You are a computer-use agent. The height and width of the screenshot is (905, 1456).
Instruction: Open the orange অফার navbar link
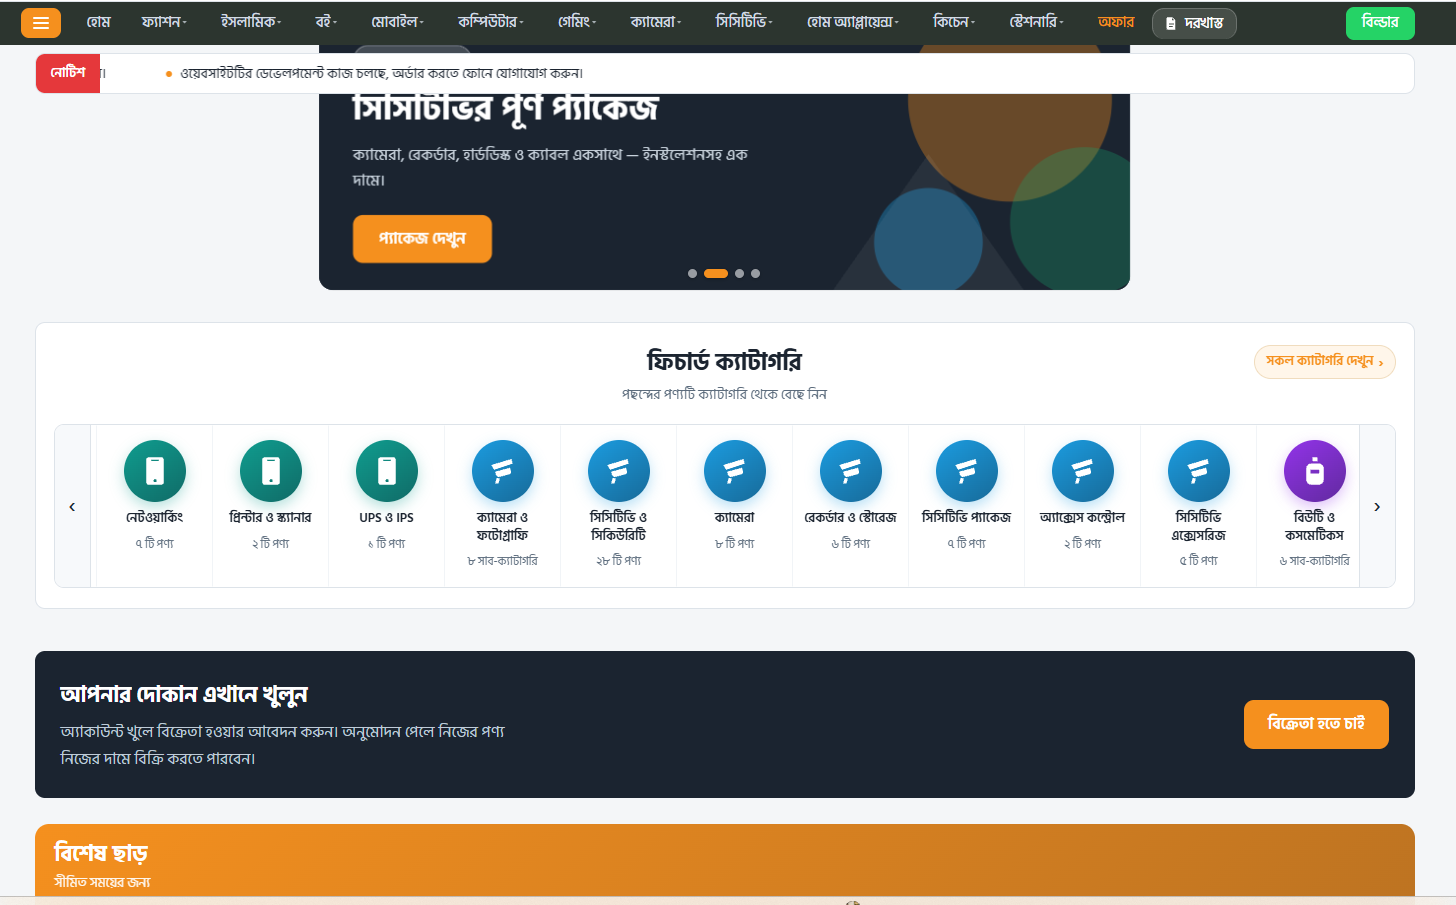[x=1116, y=22]
